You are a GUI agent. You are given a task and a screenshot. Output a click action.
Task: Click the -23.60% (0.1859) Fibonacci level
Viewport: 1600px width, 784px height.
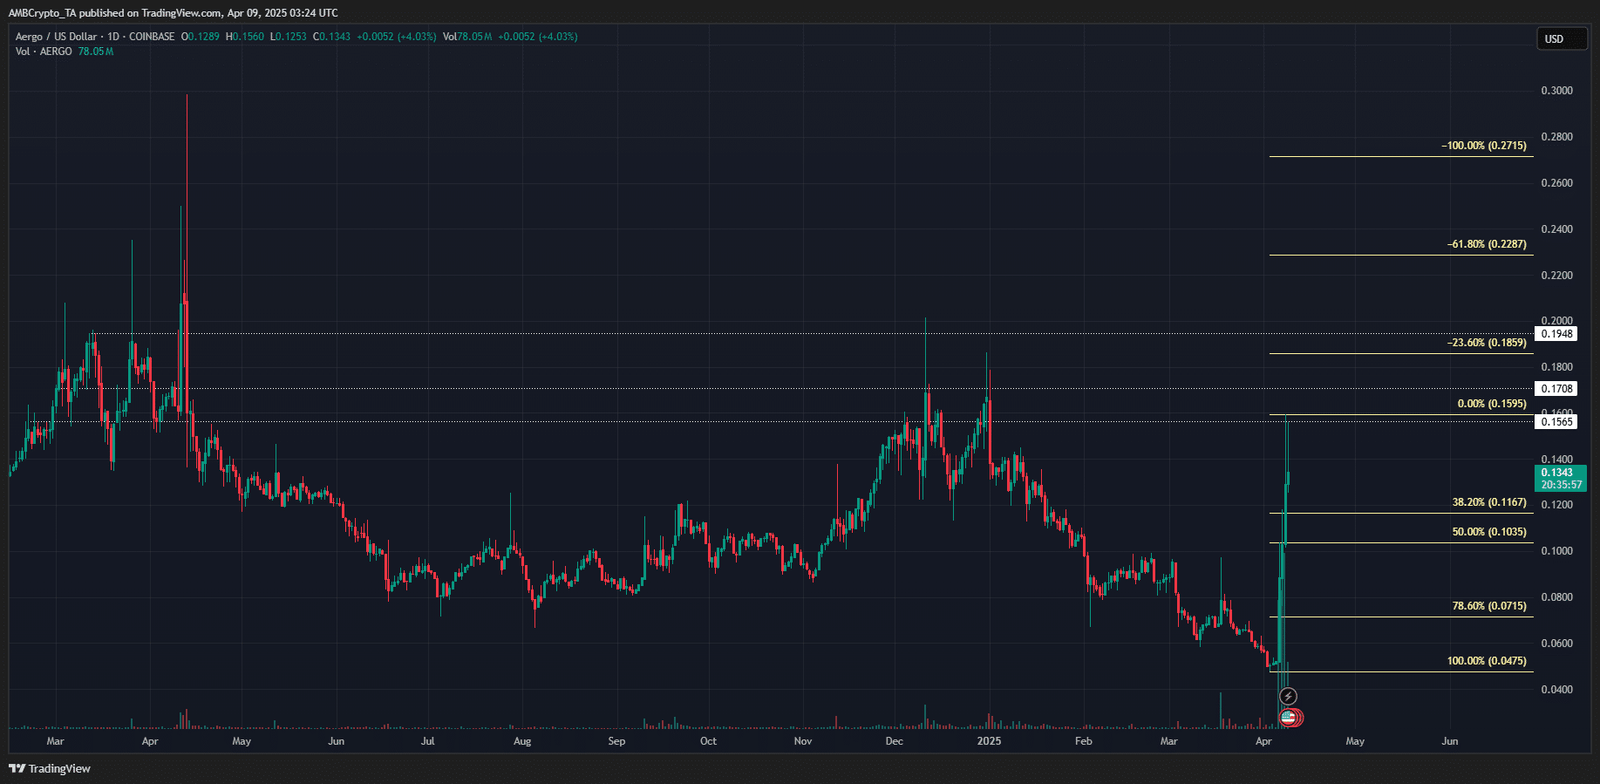[x=1486, y=343]
